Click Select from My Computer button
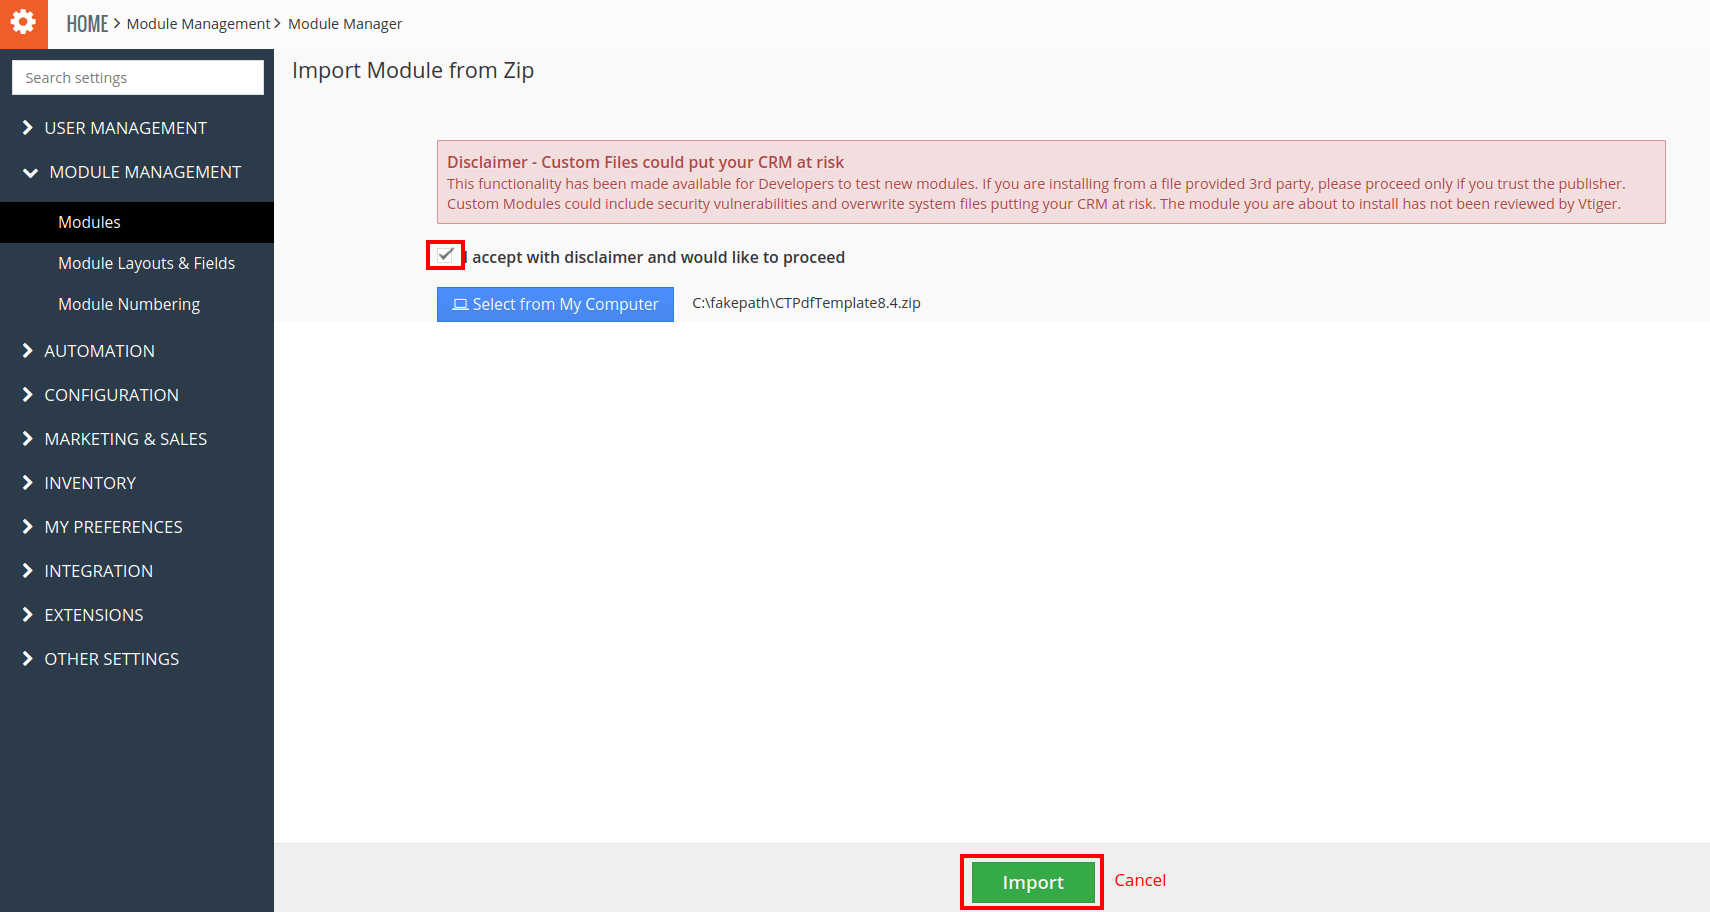1710x912 pixels. 555,304
